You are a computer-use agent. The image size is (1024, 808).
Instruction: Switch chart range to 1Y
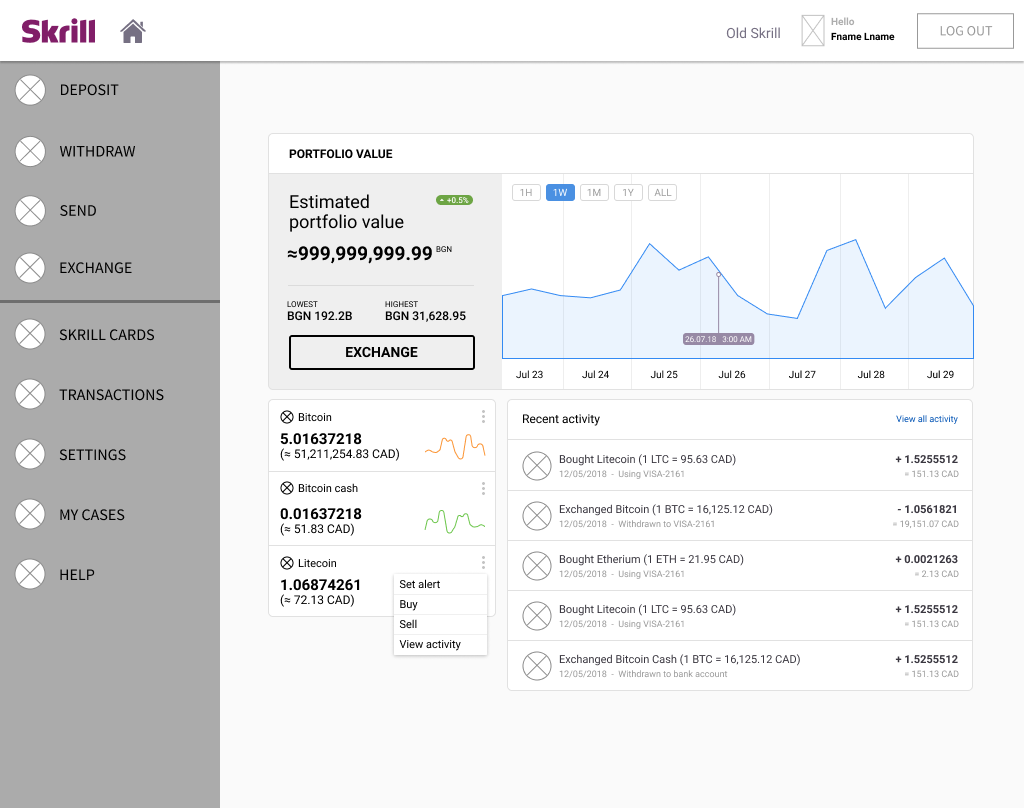tap(628, 193)
